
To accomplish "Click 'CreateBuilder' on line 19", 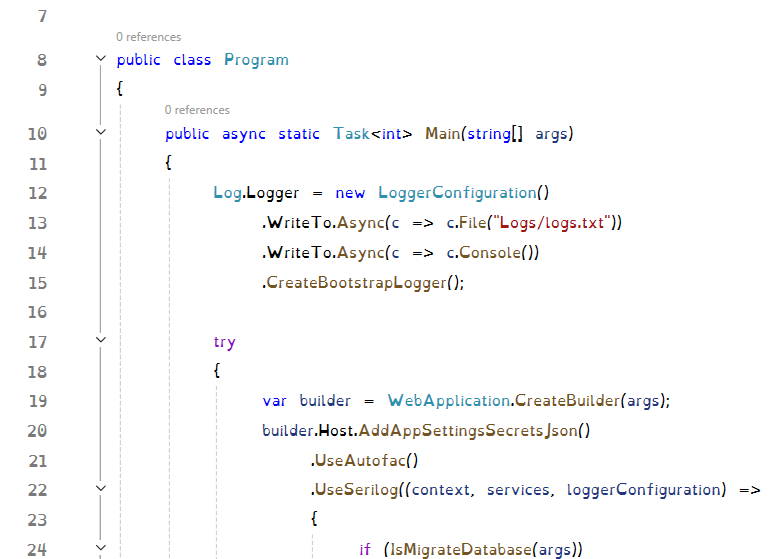I will tap(567, 400).
